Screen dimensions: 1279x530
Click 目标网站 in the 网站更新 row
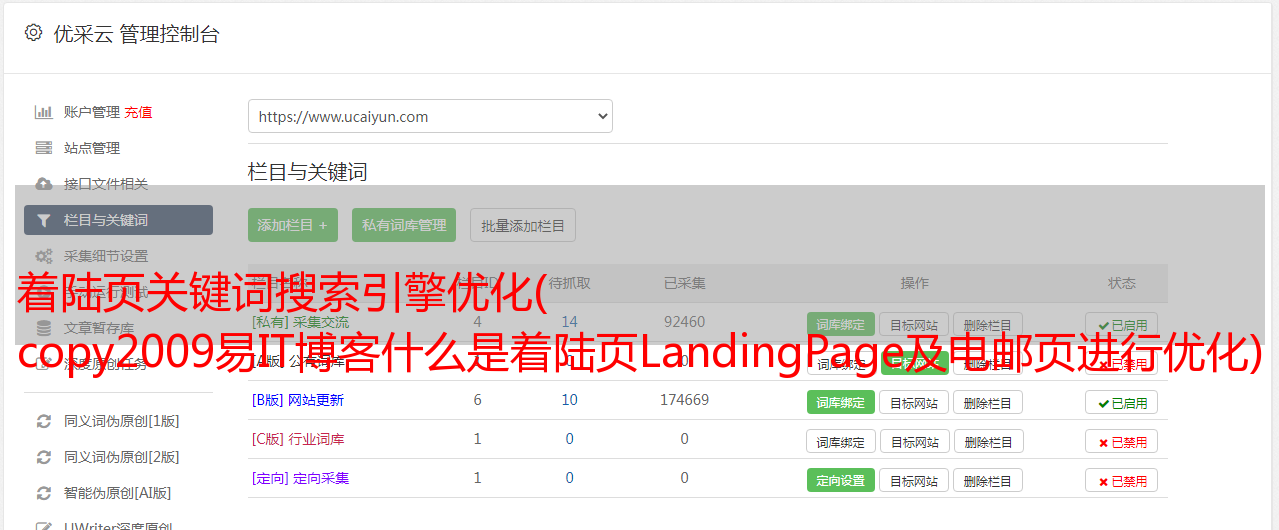click(914, 402)
